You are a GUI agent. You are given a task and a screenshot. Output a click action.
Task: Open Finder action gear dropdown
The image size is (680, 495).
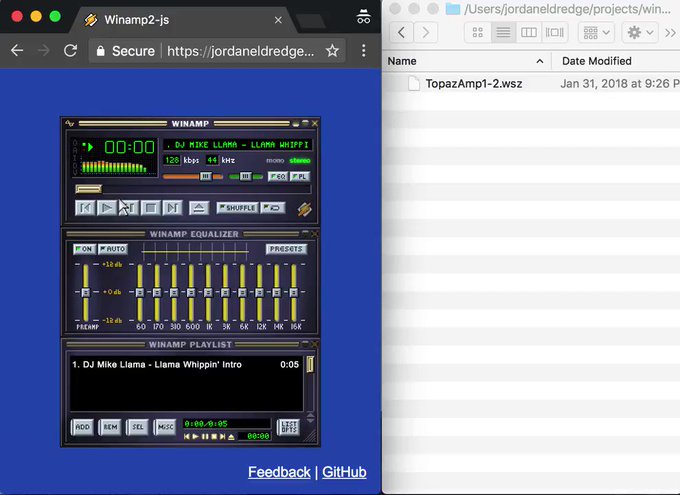(640, 33)
